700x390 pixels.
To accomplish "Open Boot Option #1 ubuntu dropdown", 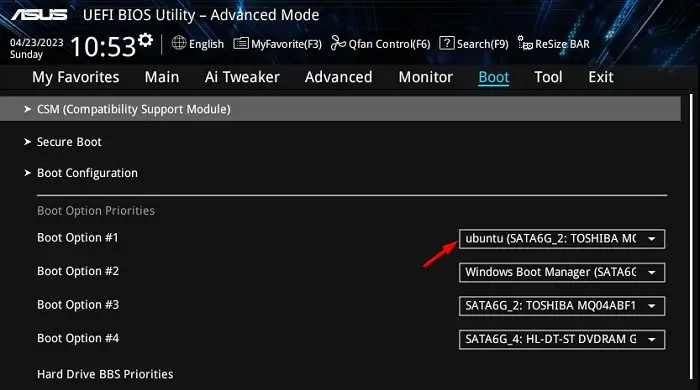I will (x=562, y=239).
